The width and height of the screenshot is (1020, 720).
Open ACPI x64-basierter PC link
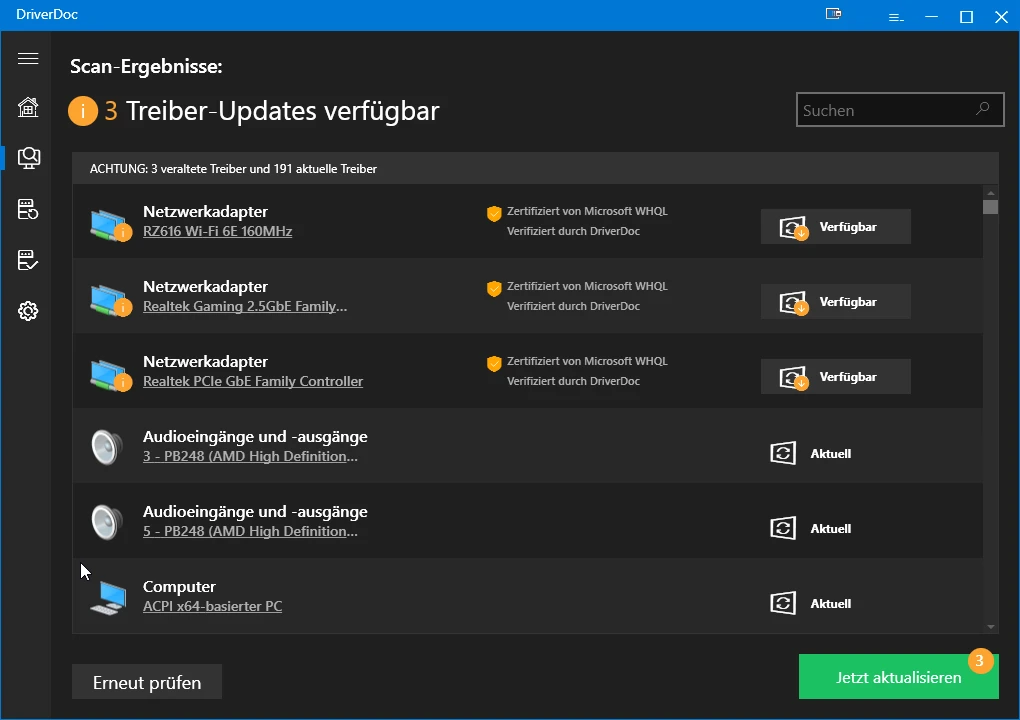212,606
